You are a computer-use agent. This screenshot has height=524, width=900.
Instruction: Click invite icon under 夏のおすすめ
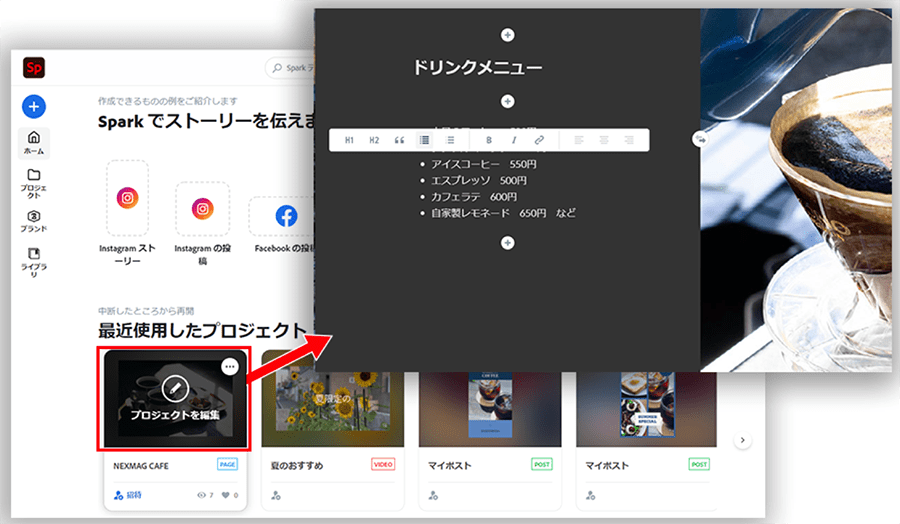pos(276,495)
